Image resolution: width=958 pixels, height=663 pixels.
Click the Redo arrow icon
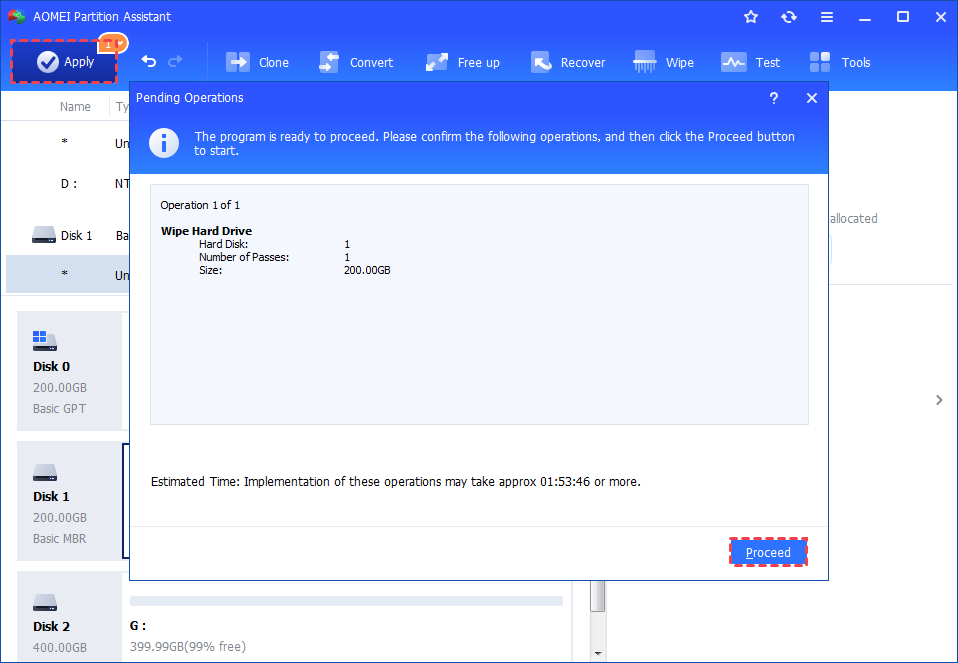tap(175, 61)
